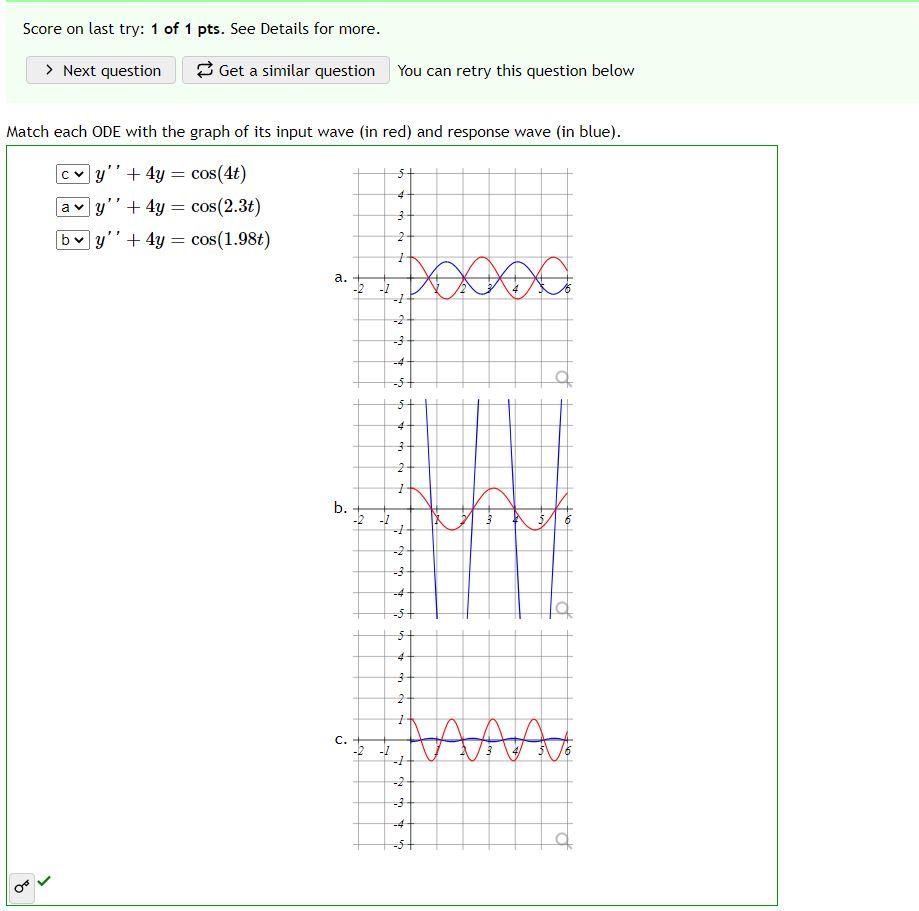
Task: Click the Next question button
Action: point(100,71)
